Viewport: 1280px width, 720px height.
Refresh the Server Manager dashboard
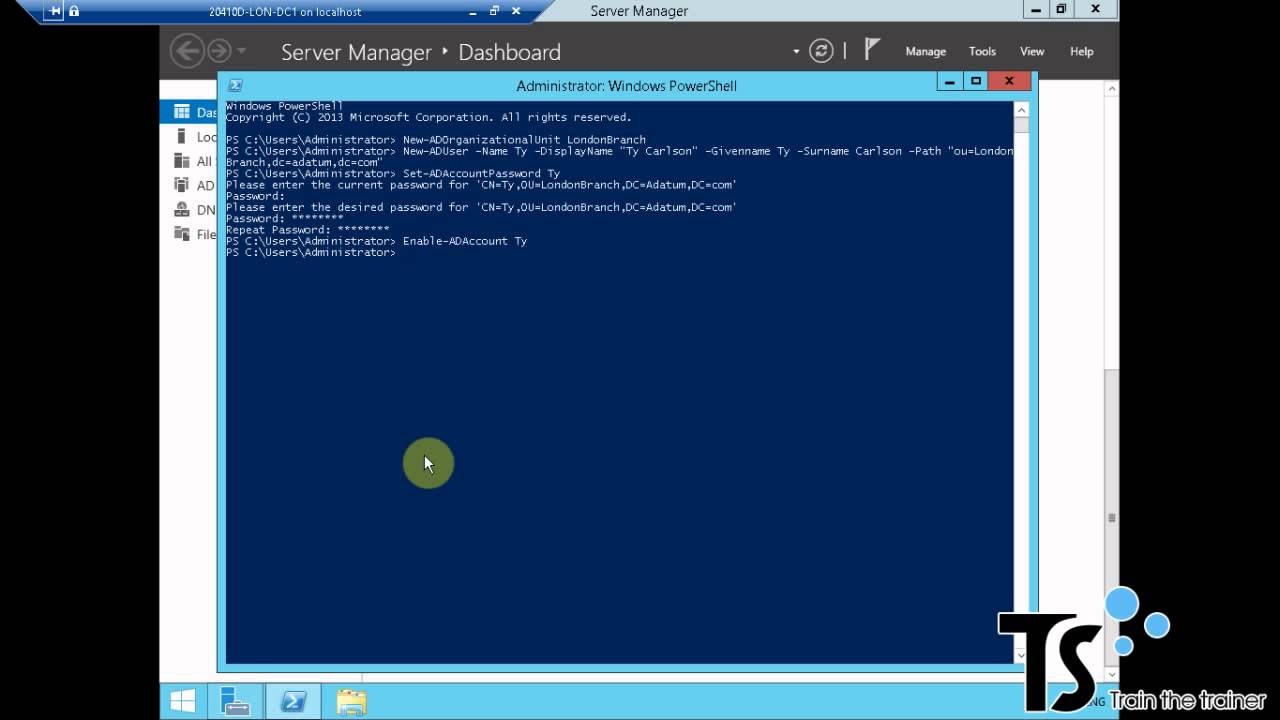[821, 51]
